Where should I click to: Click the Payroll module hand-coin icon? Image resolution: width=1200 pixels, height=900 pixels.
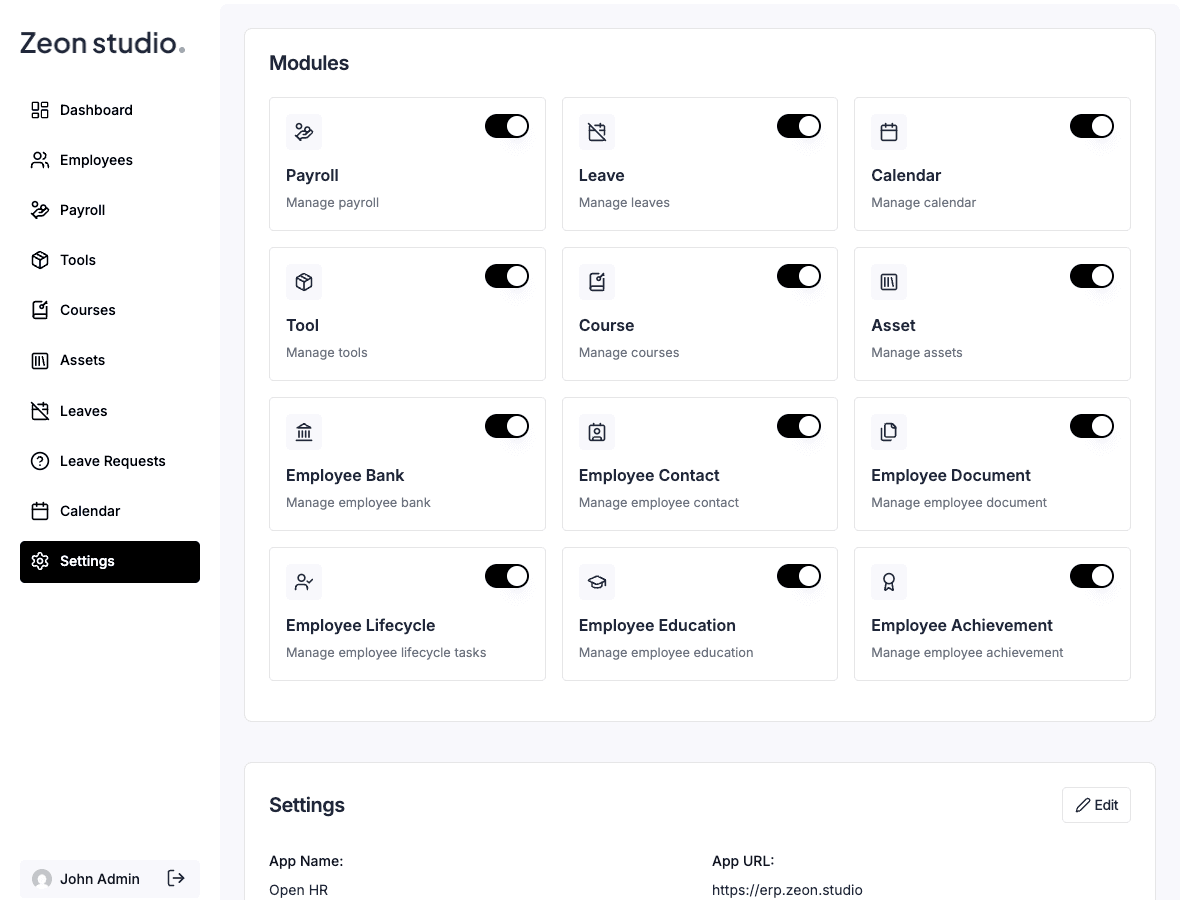(x=304, y=132)
